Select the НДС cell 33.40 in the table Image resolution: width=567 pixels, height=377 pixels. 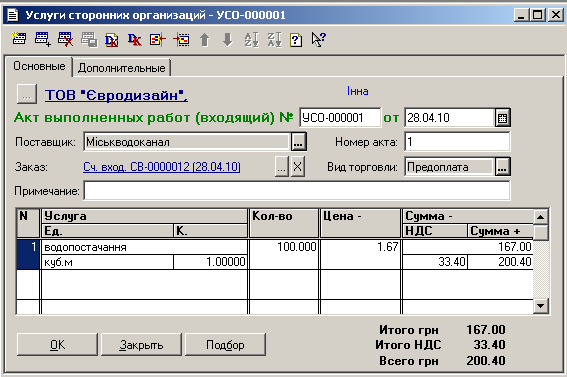[435, 262]
